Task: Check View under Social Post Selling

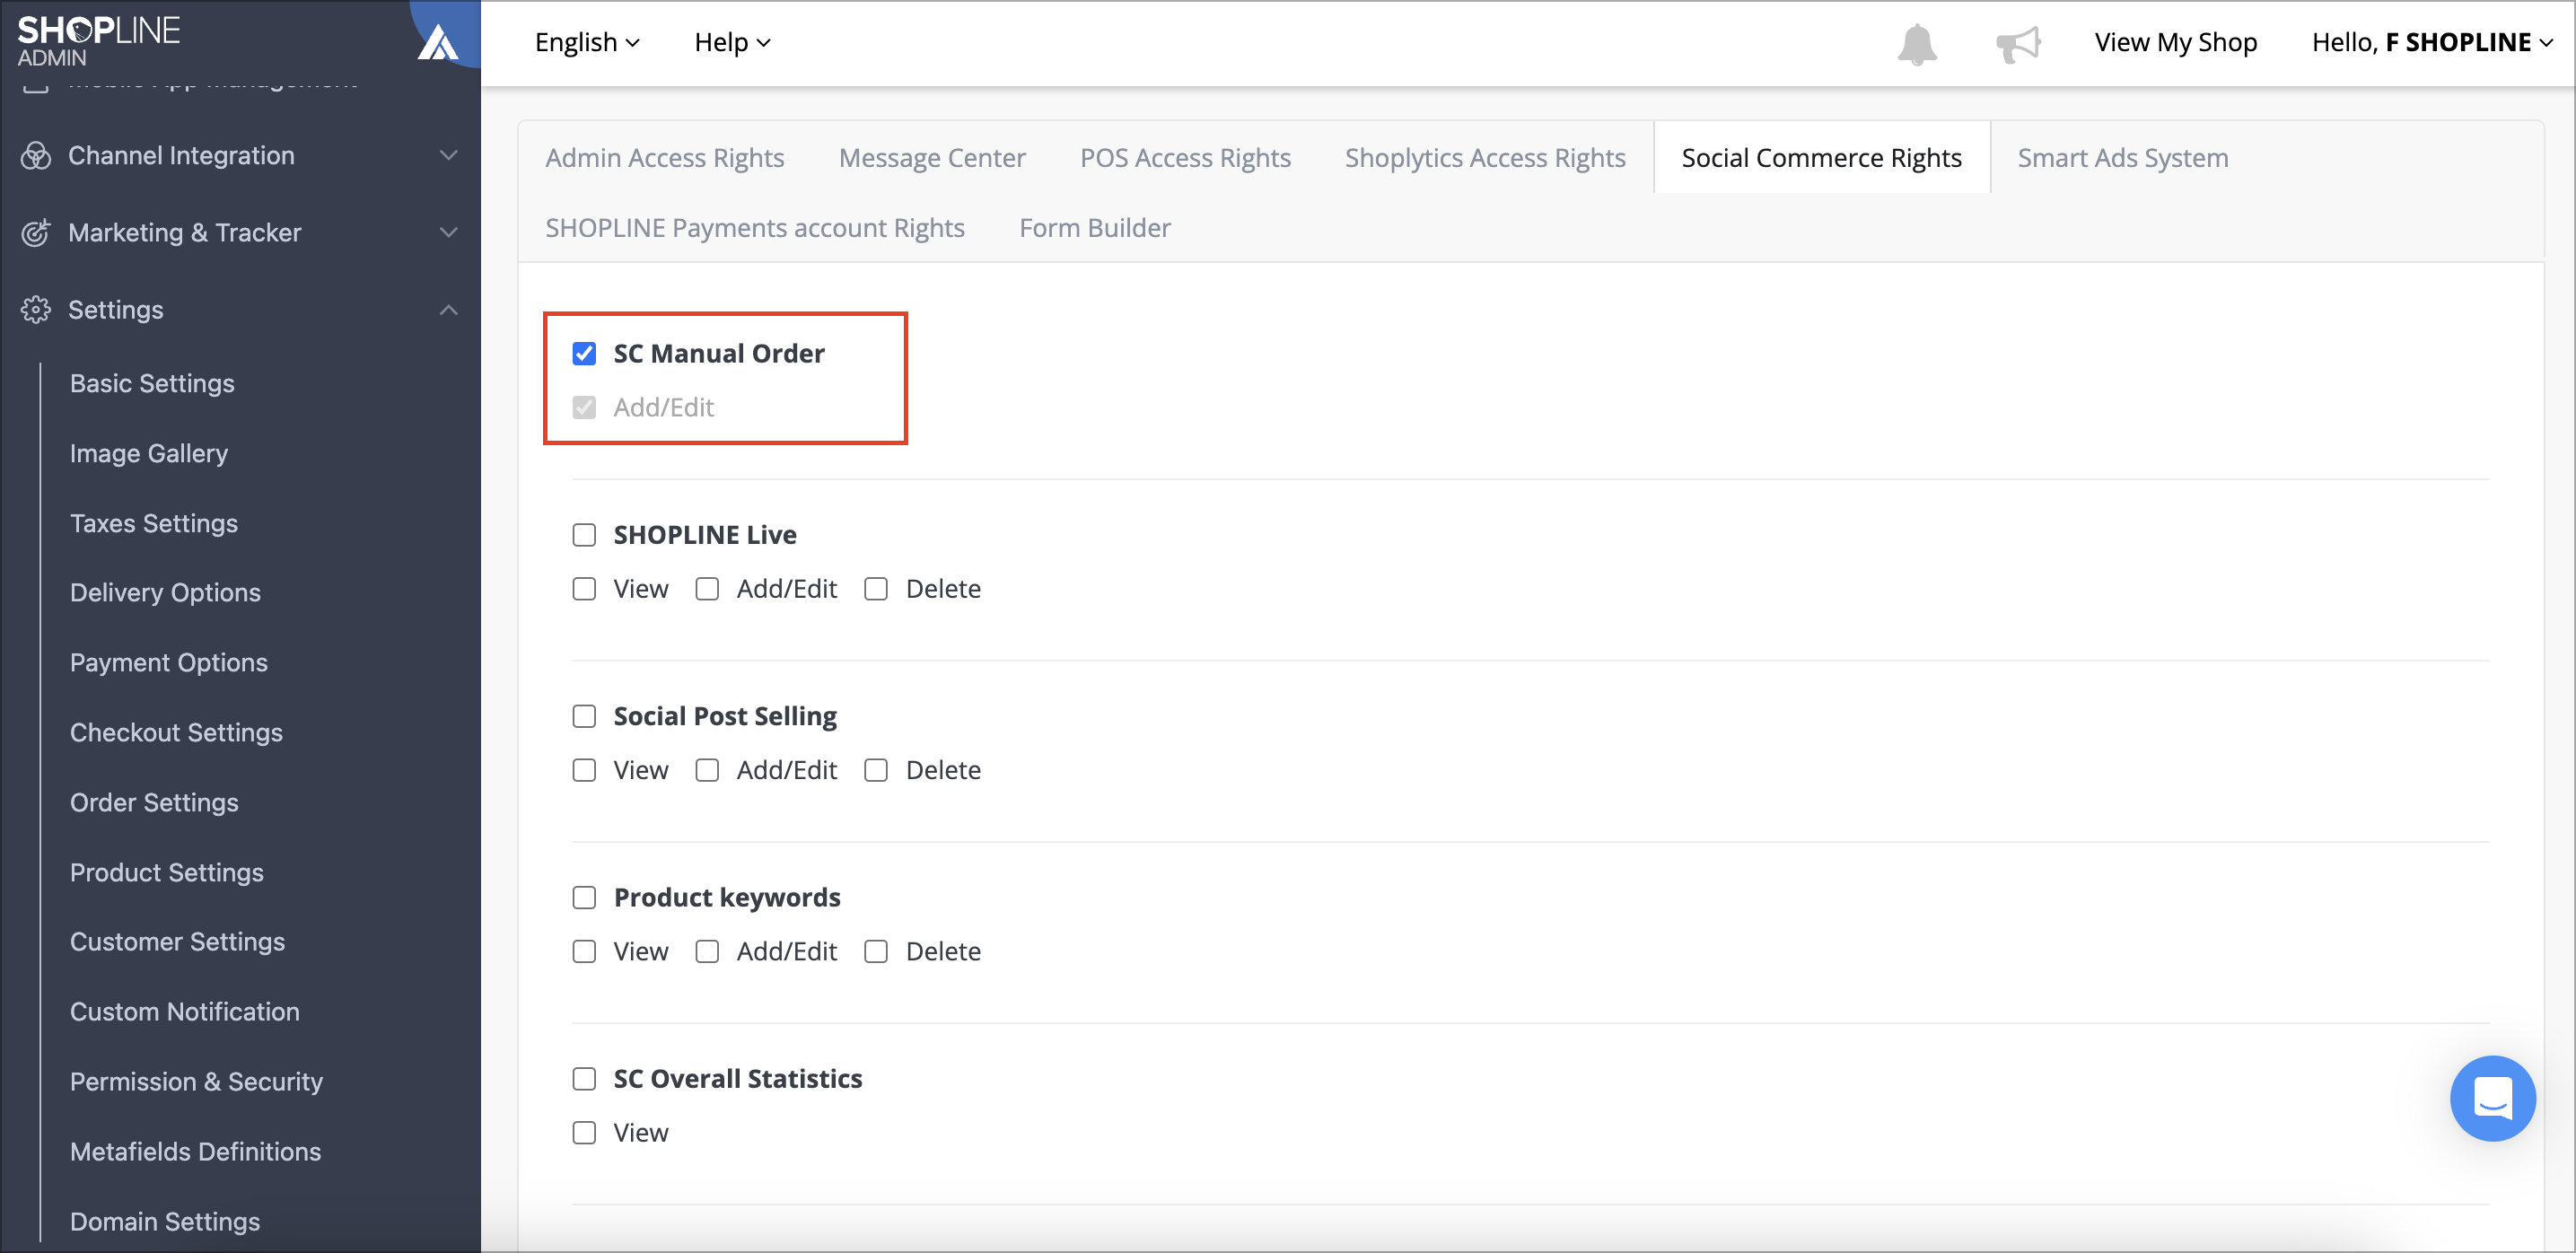Action: [x=584, y=770]
